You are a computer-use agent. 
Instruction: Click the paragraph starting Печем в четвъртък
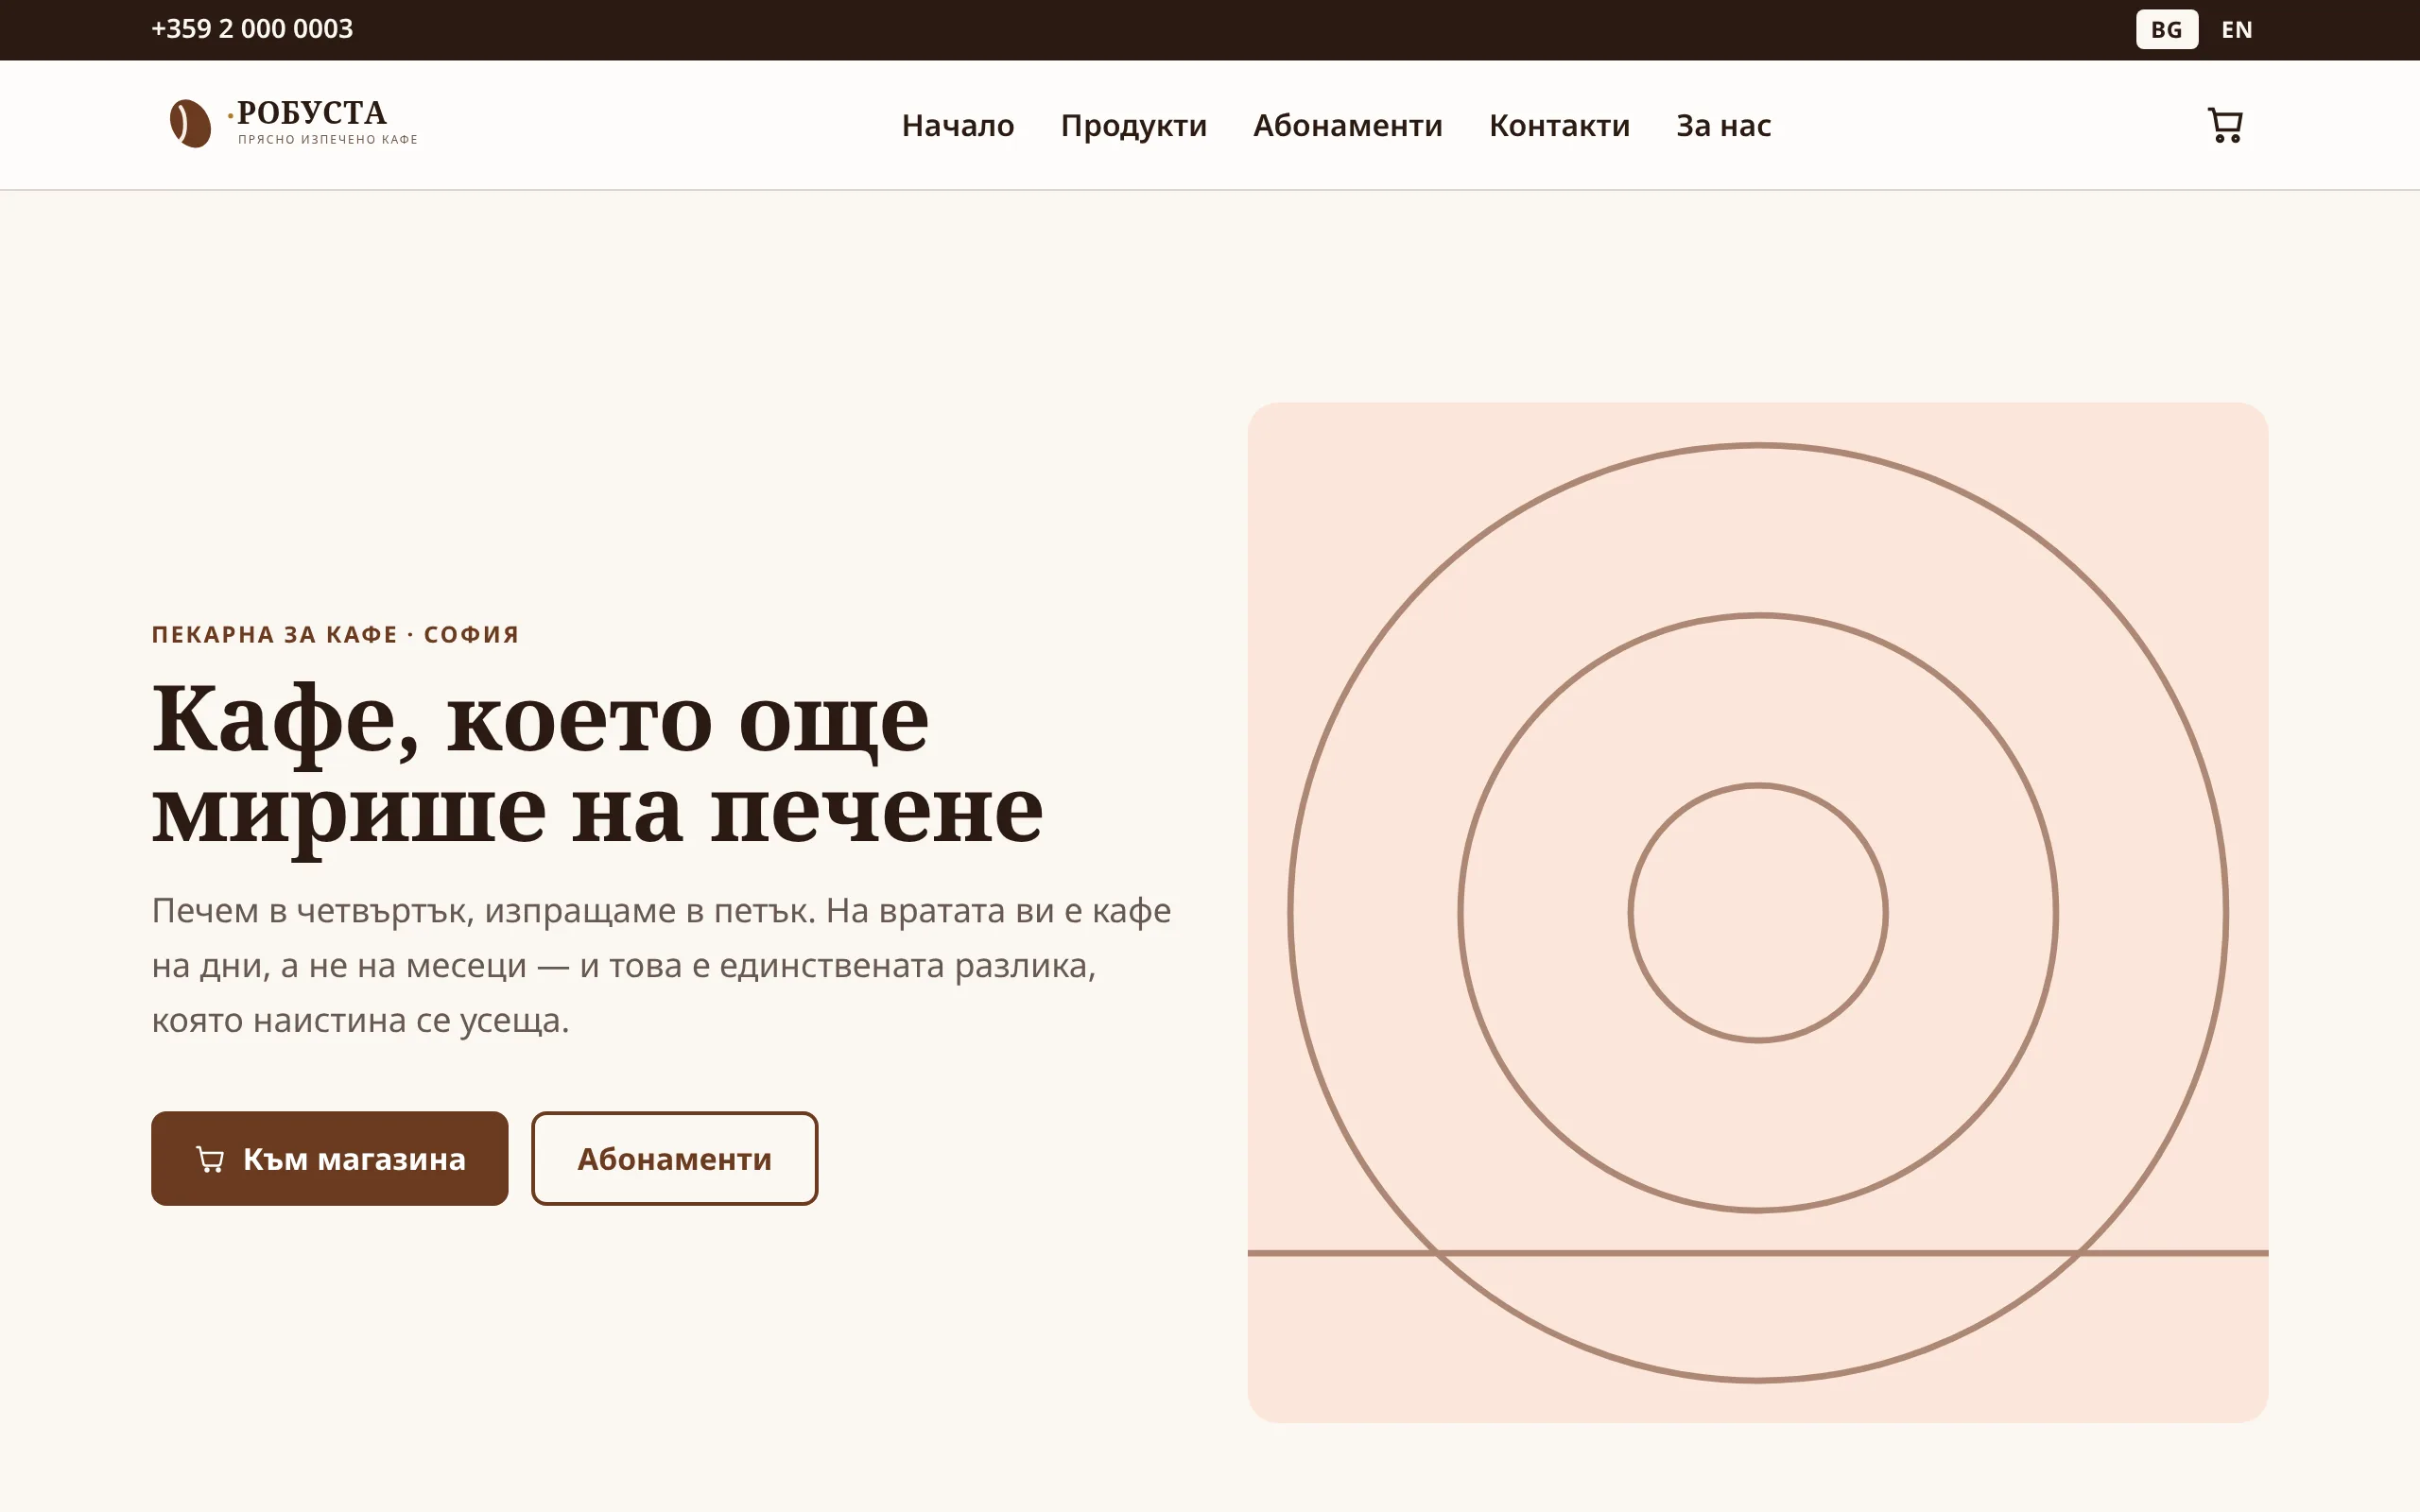pos(661,965)
